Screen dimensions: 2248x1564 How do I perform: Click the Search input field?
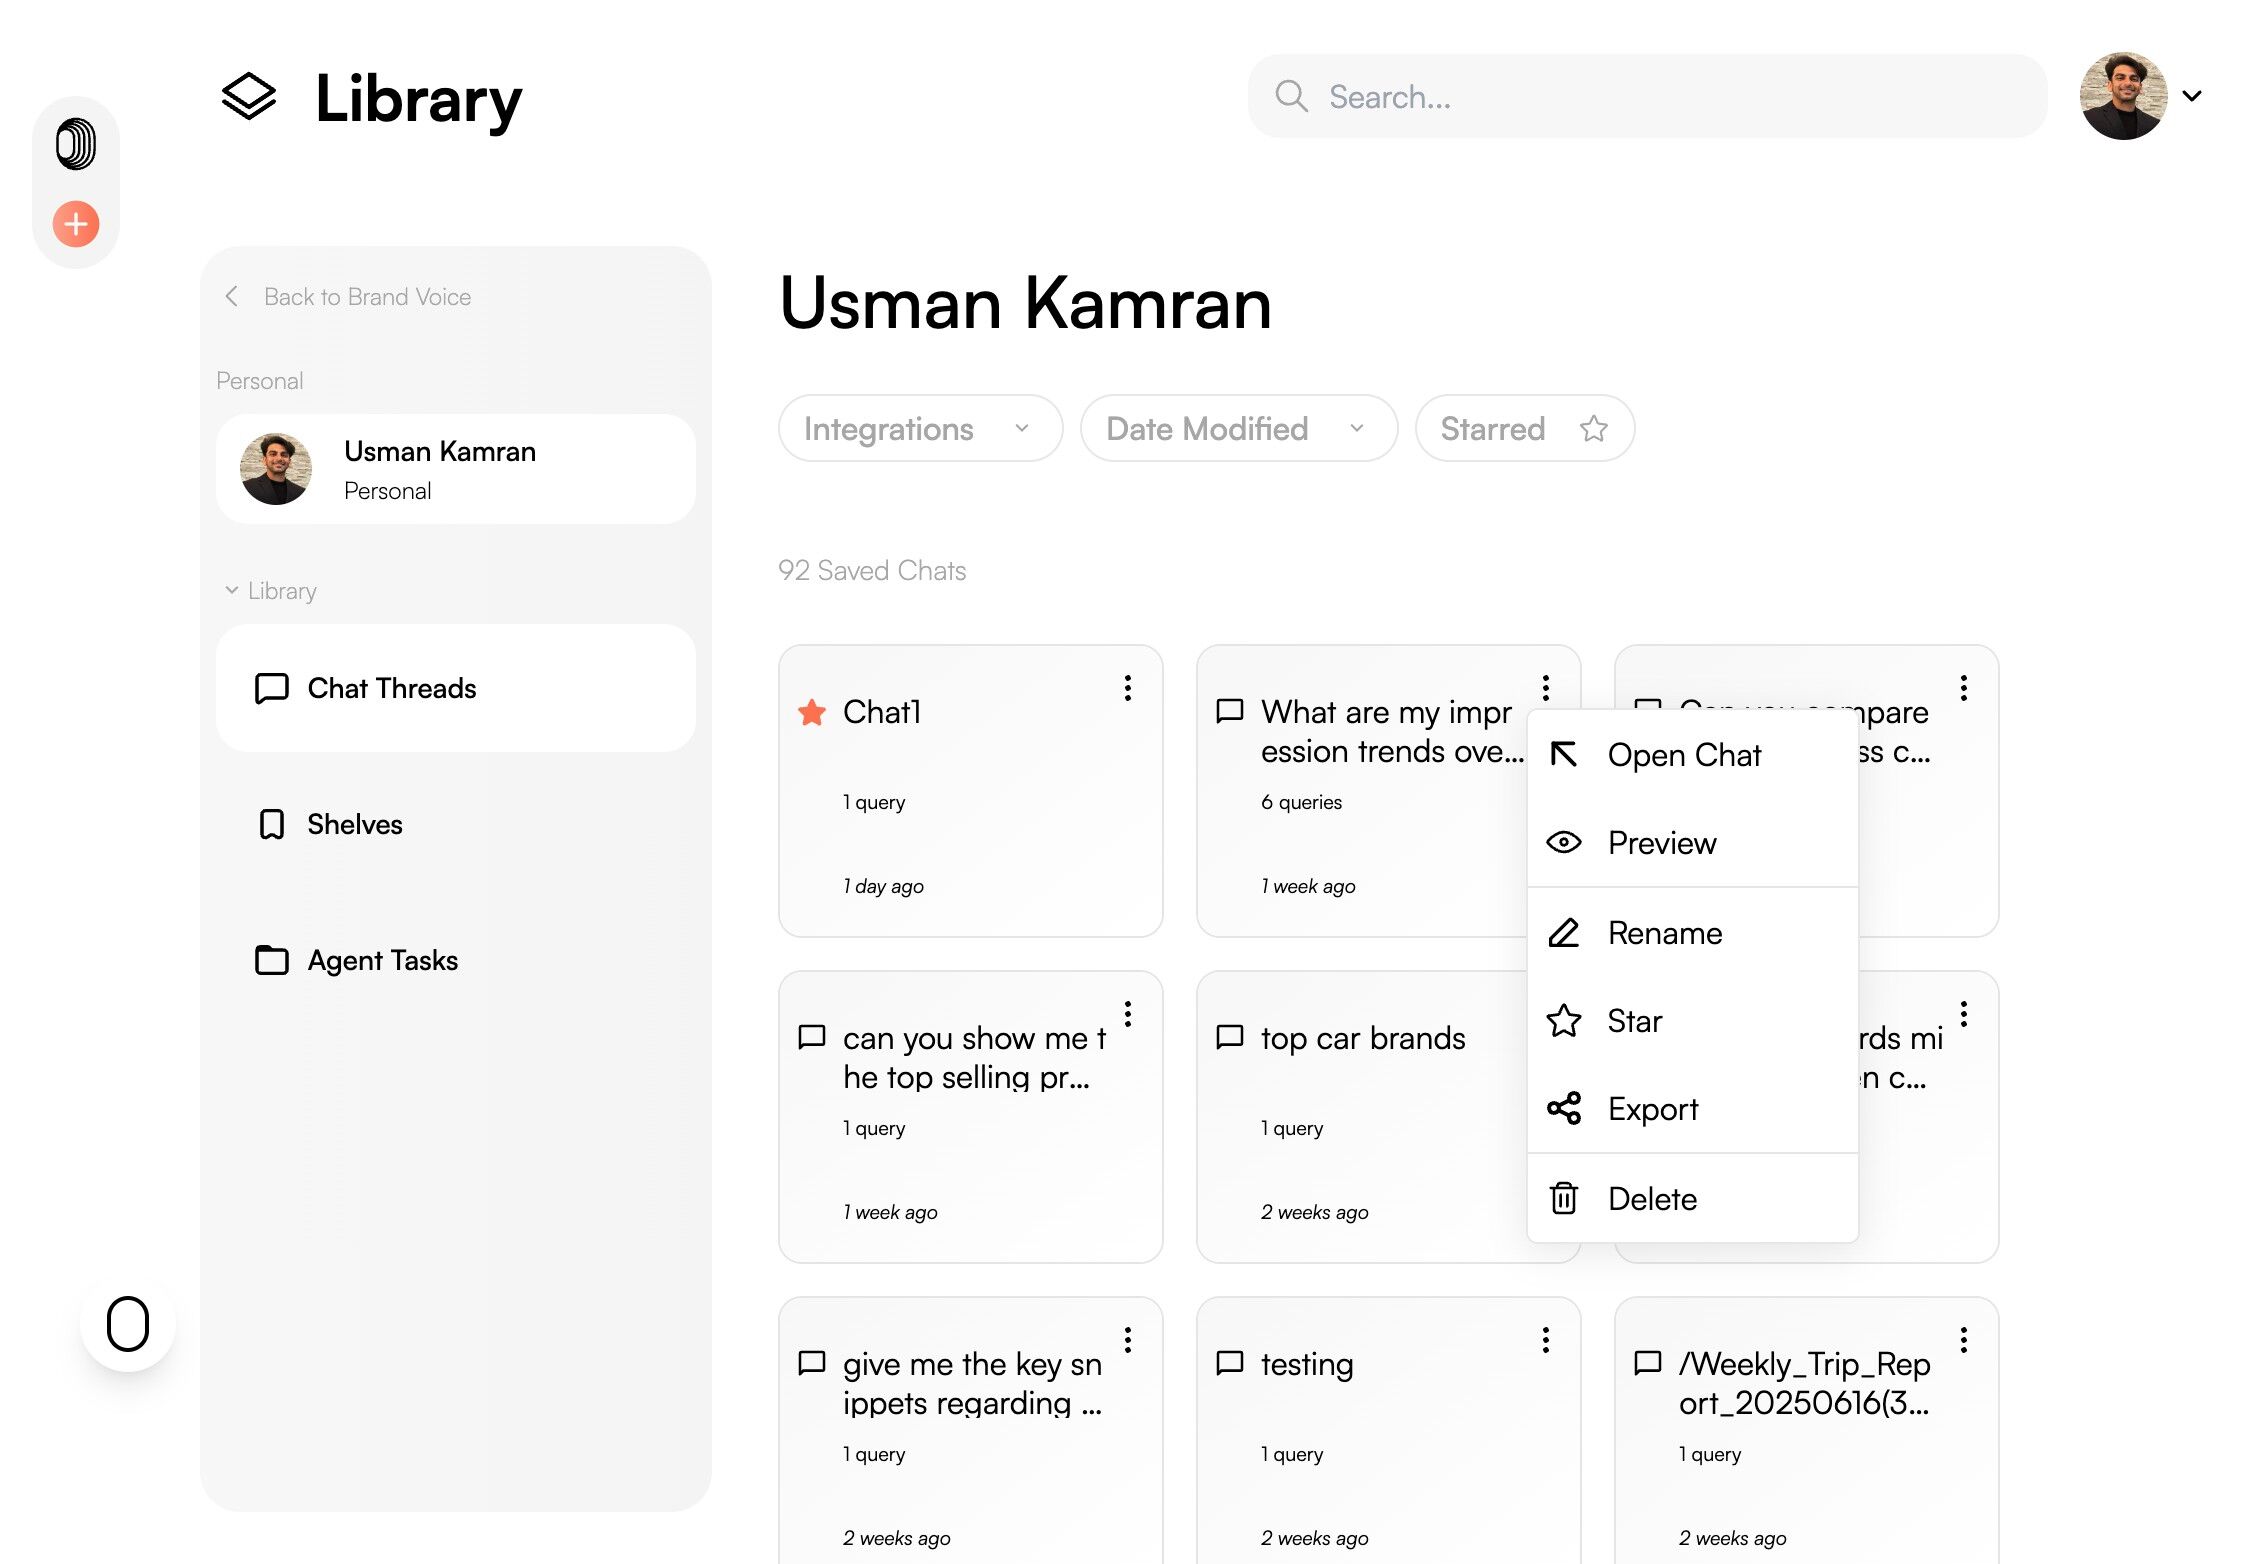pos(1646,97)
